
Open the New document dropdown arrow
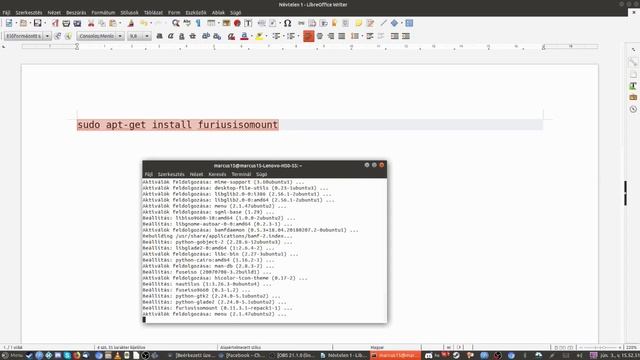click(x=16, y=23)
